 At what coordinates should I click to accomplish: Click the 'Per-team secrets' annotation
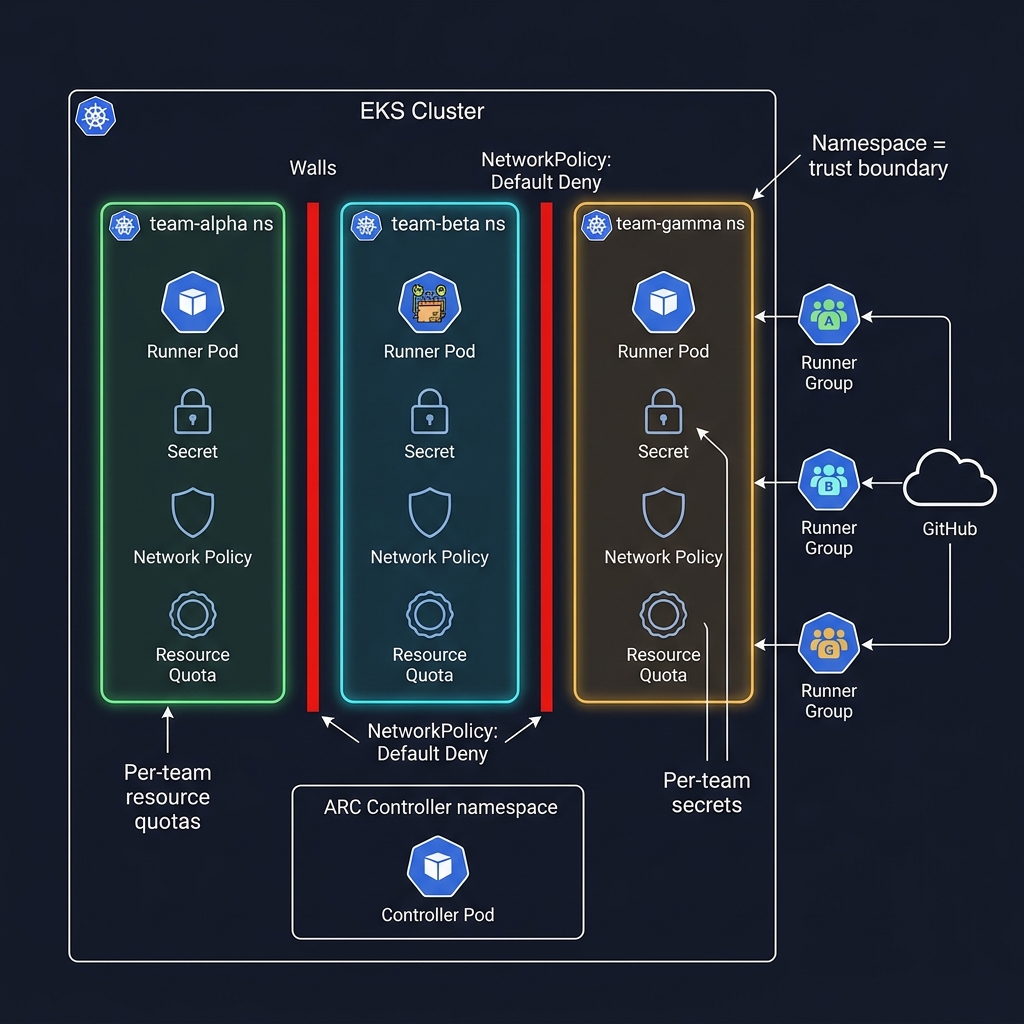click(707, 793)
